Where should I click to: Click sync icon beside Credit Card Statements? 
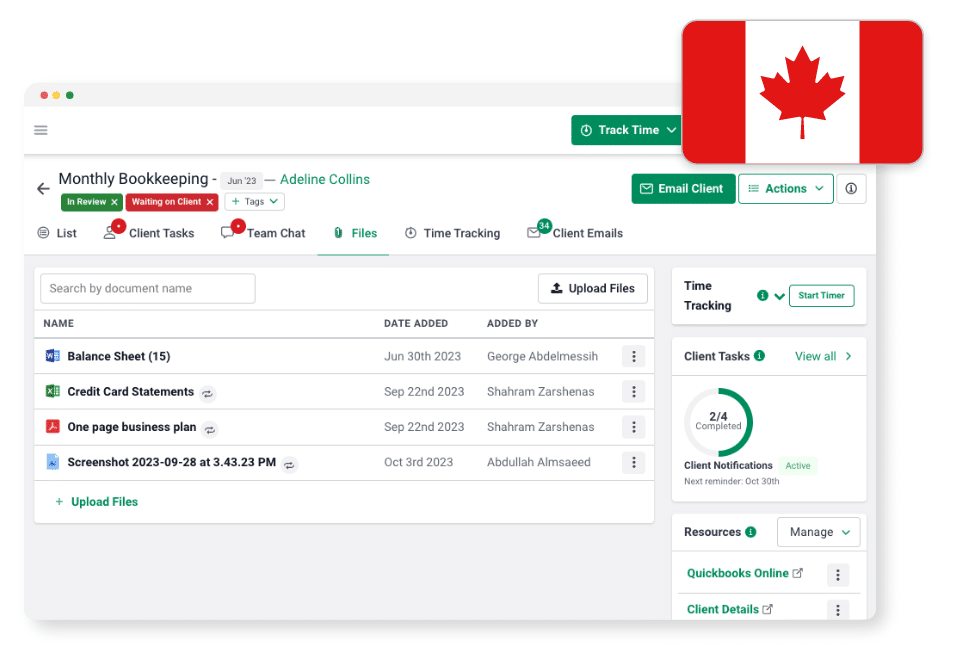click(x=207, y=393)
